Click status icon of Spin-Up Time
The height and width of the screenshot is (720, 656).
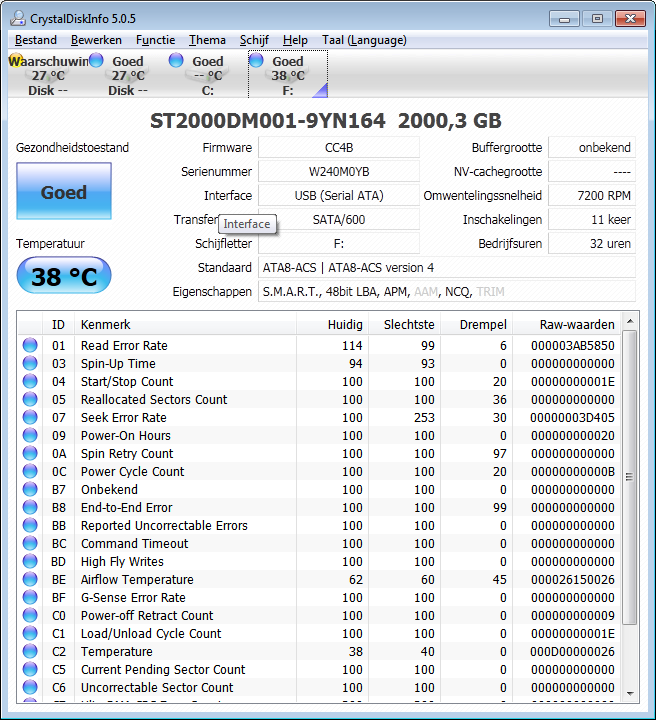pyautogui.click(x=30, y=363)
